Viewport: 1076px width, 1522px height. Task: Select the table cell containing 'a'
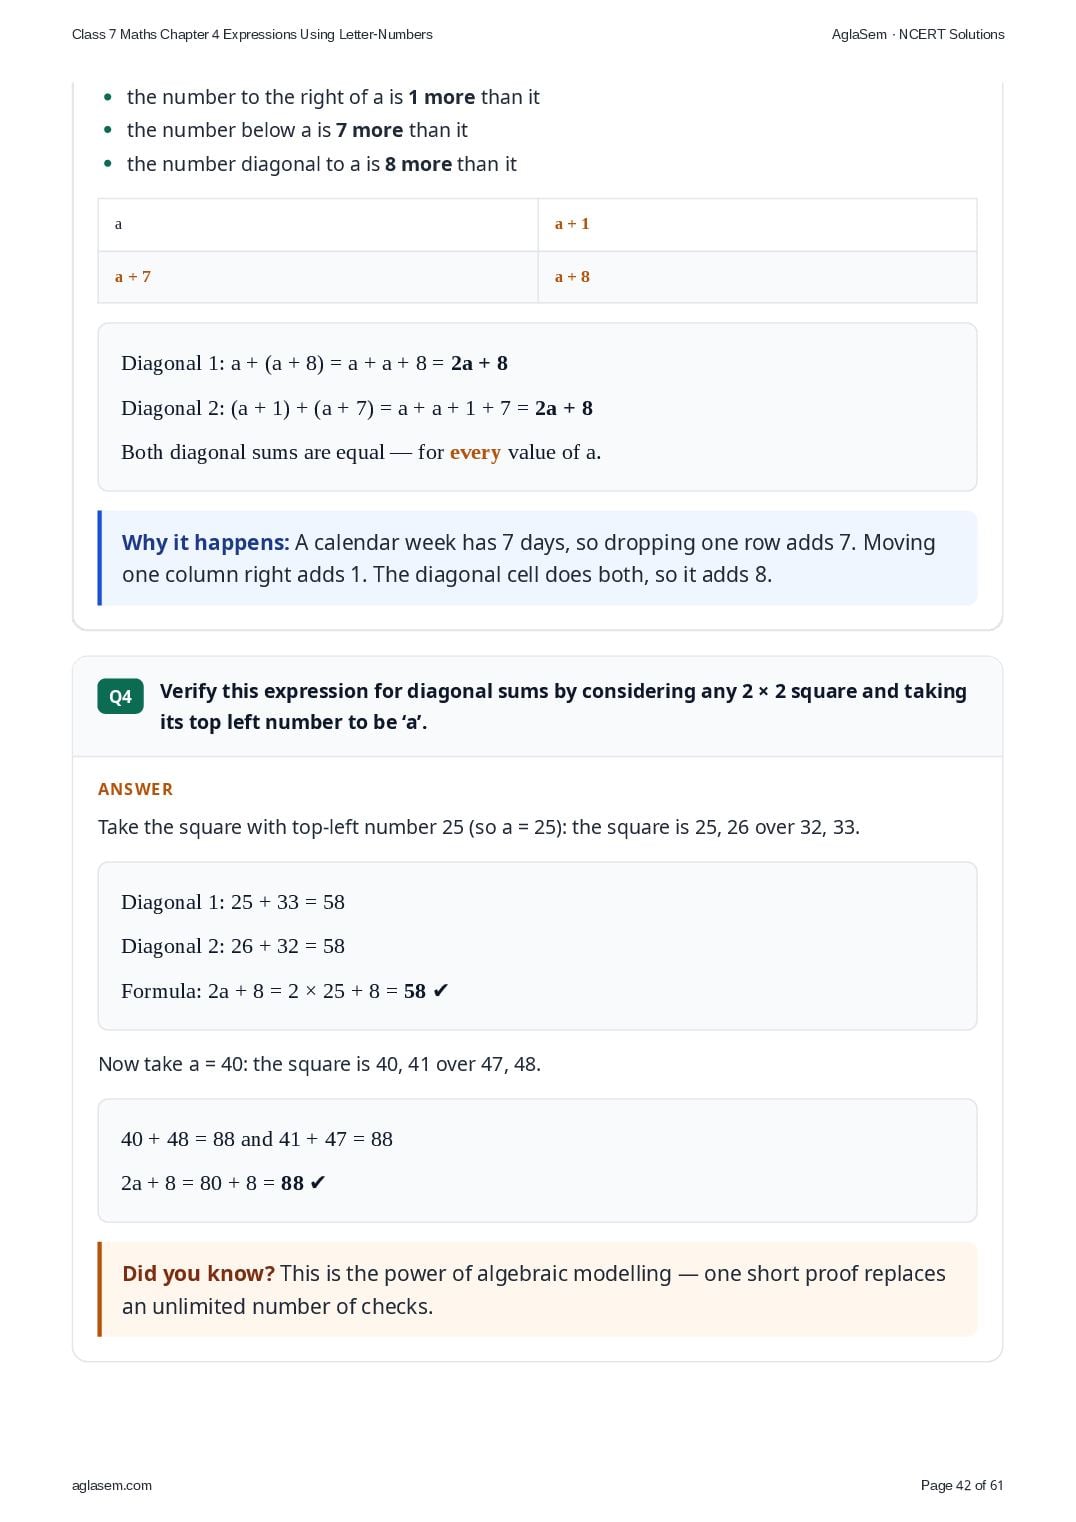click(318, 224)
